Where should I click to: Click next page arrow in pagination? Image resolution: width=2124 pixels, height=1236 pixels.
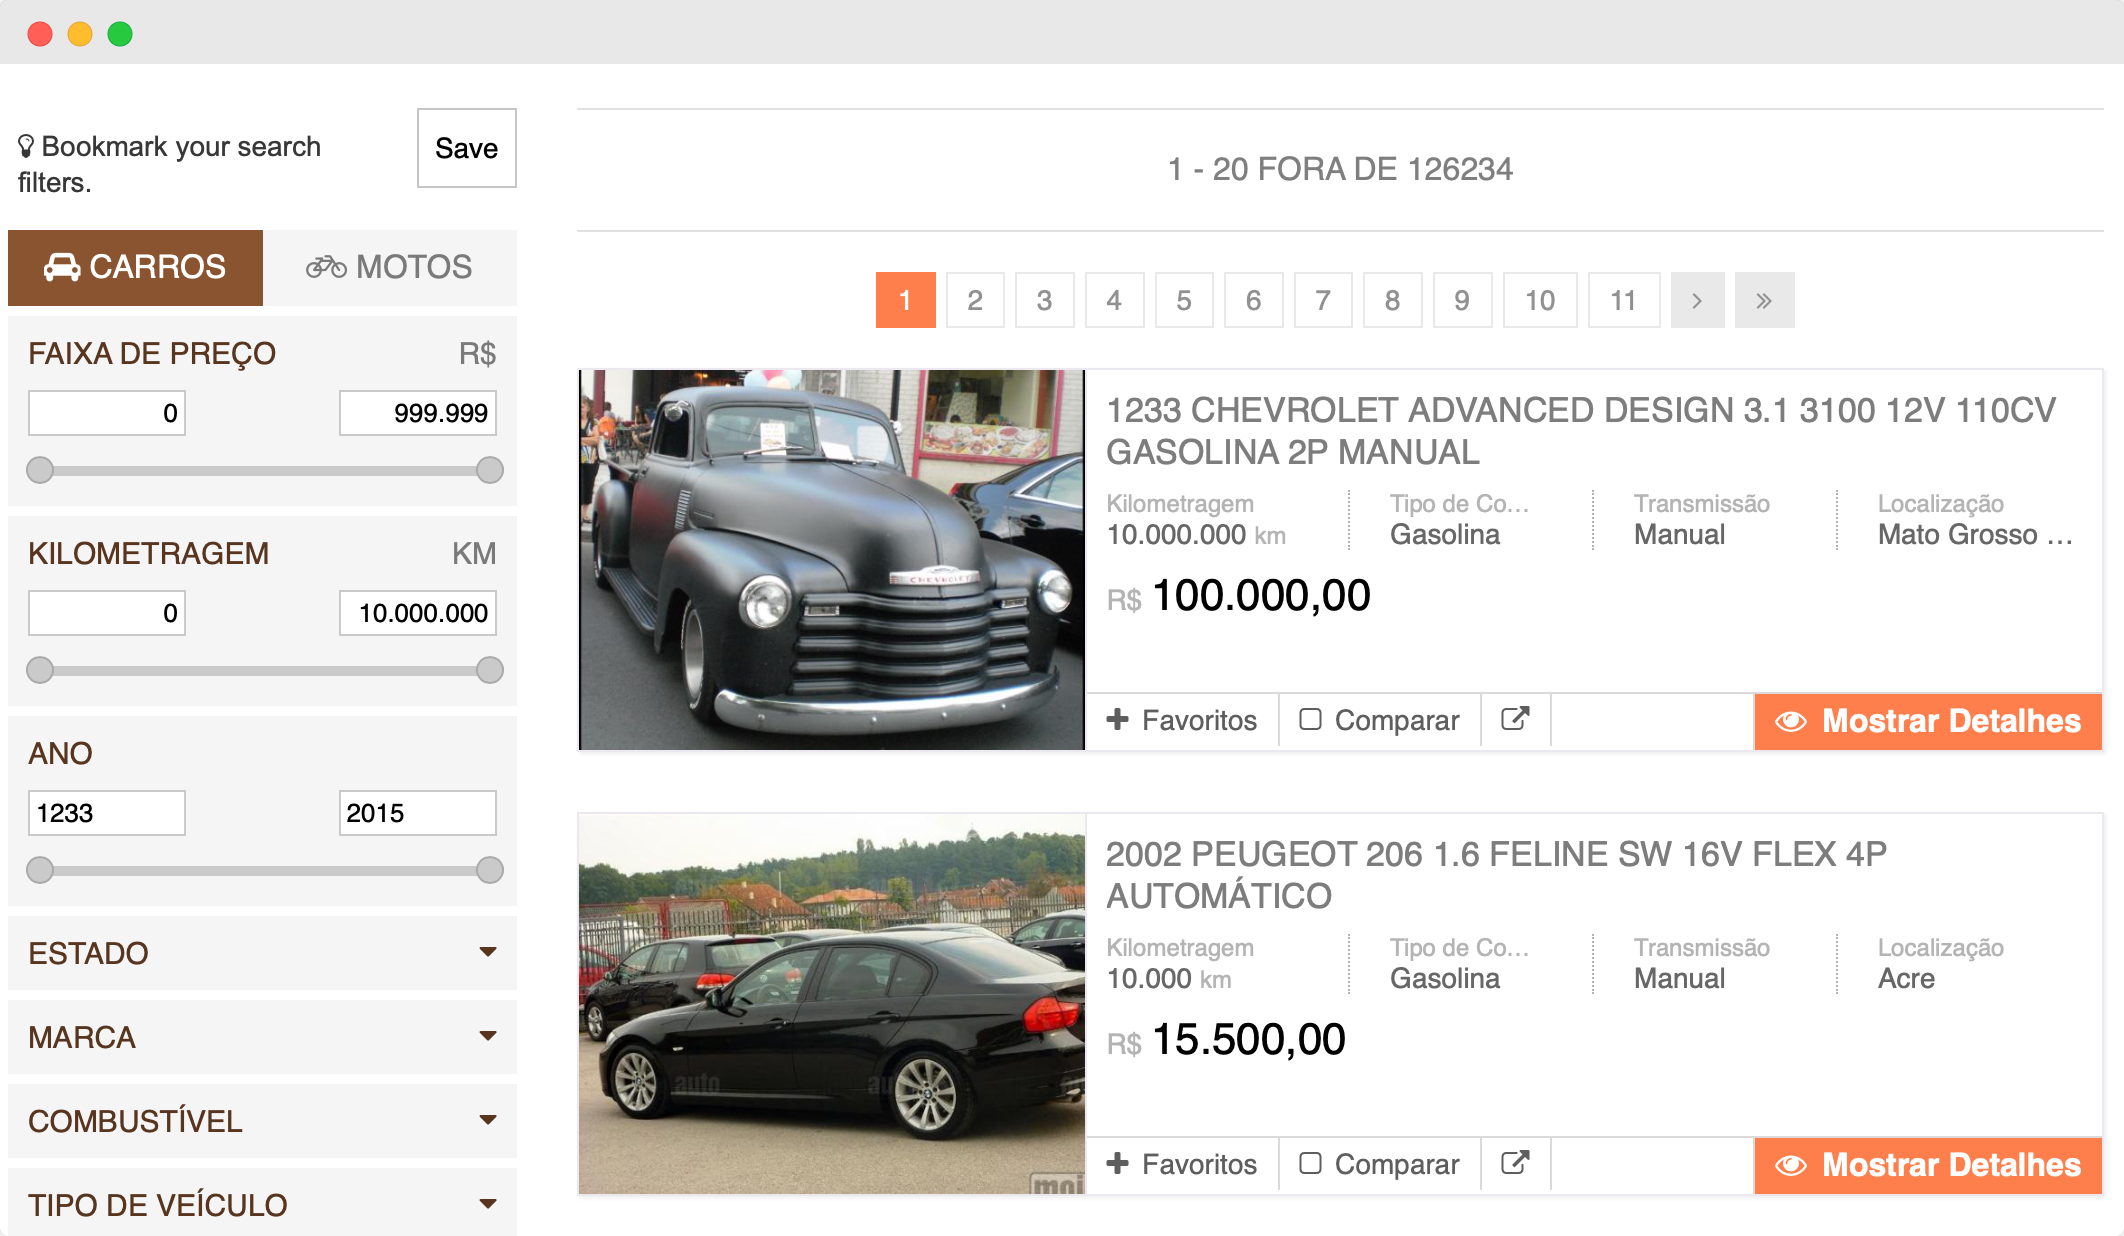(1697, 300)
